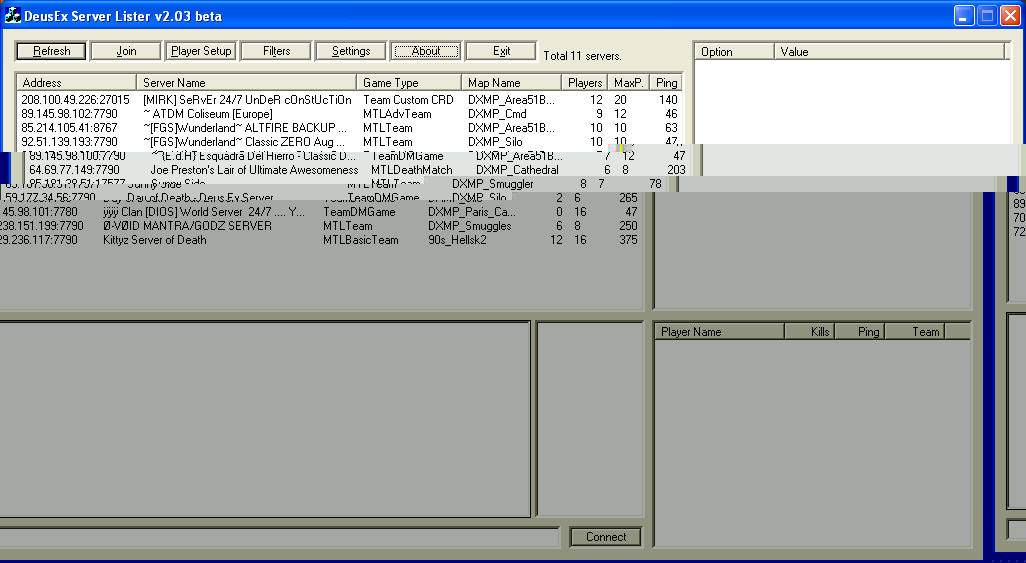Image resolution: width=1026 pixels, height=563 pixels.
Task: Click the Exit button
Action: click(x=501, y=51)
